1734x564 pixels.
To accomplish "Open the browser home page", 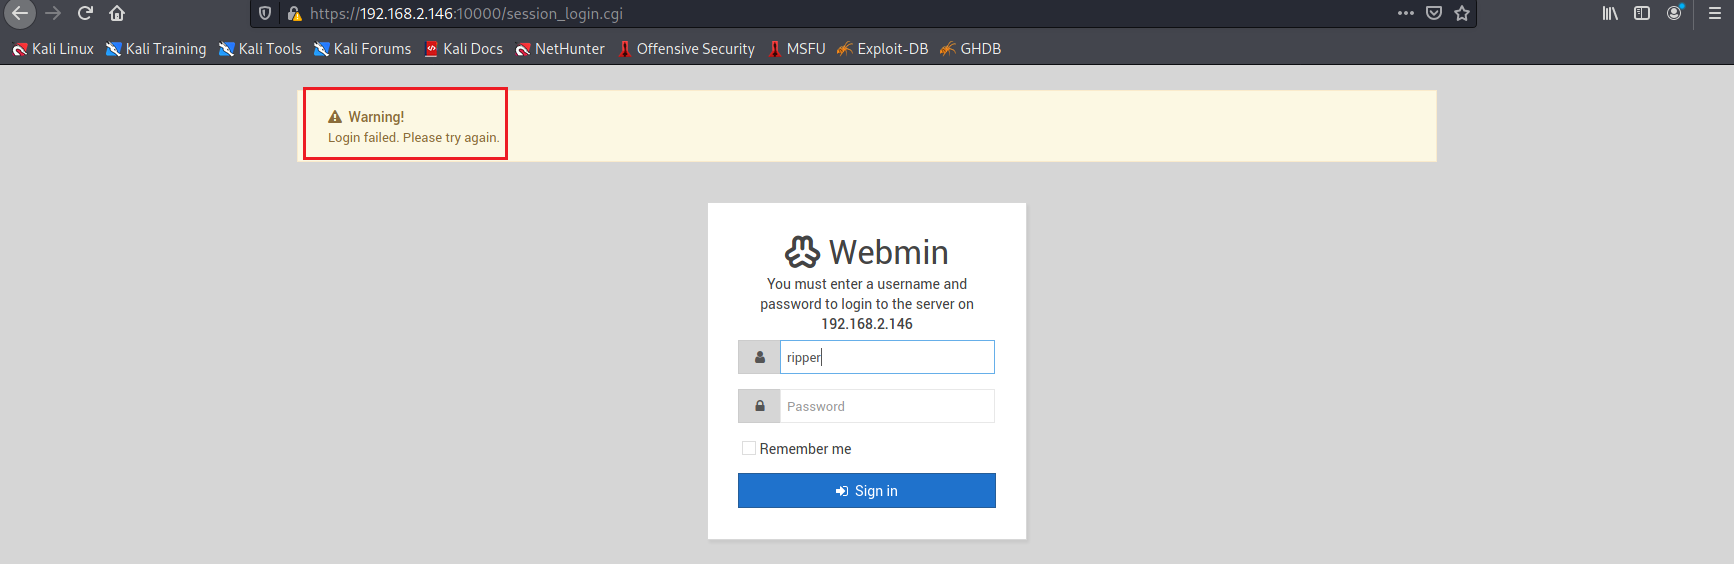I will (117, 13).
